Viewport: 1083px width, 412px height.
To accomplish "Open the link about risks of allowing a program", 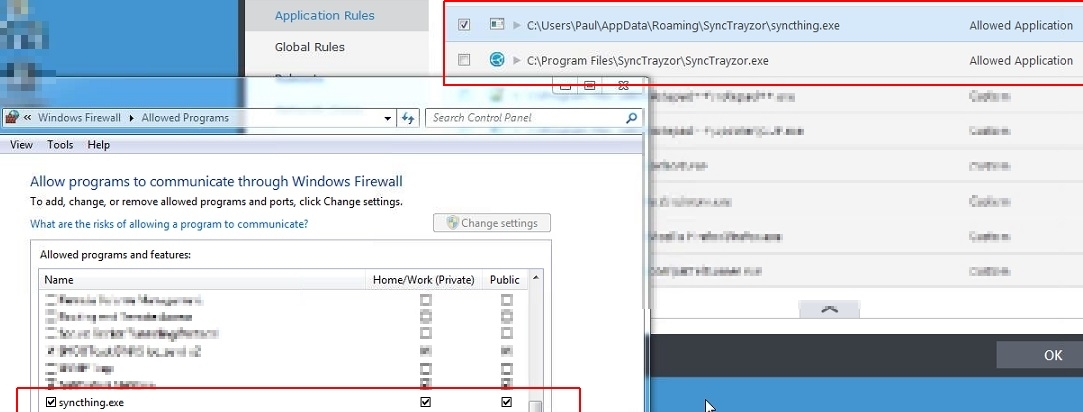I will pos(169,224).
